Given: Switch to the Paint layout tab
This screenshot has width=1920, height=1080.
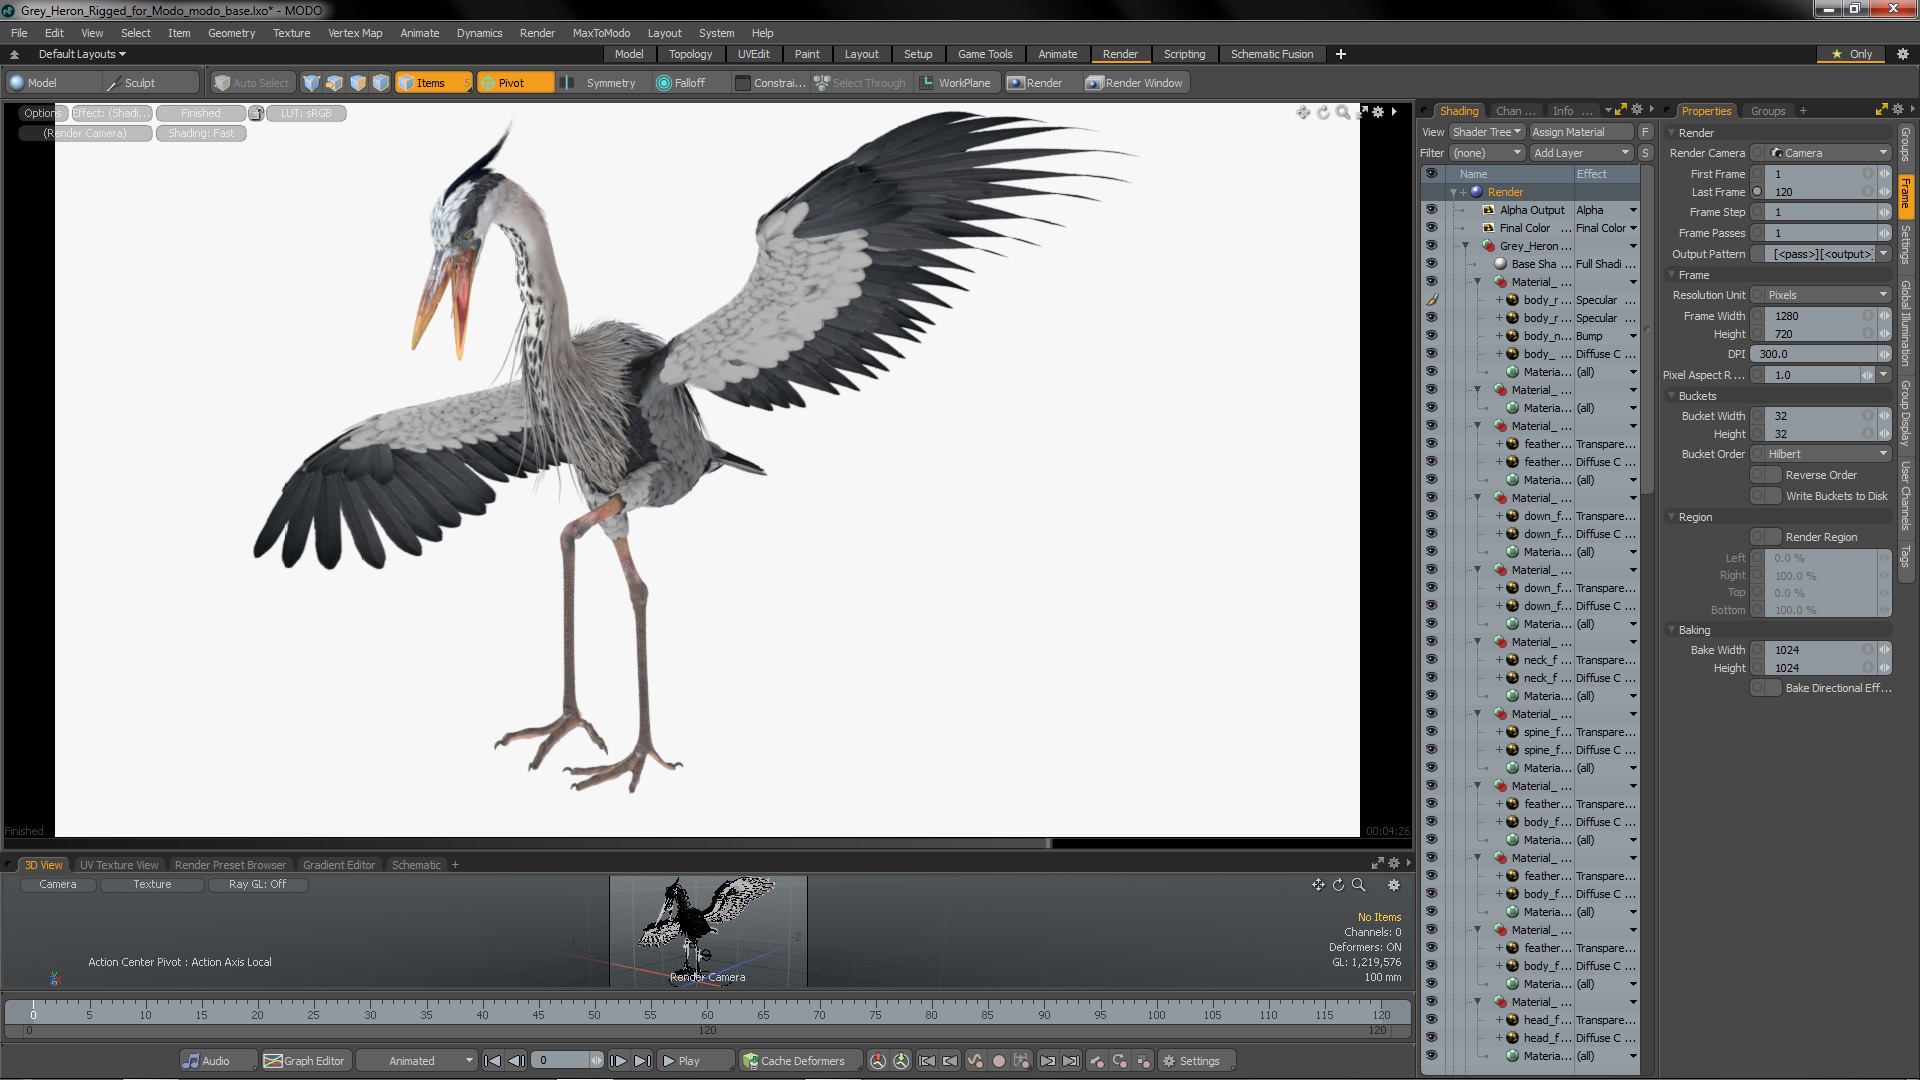Looking at the screenshot, I should pos(807,54).
